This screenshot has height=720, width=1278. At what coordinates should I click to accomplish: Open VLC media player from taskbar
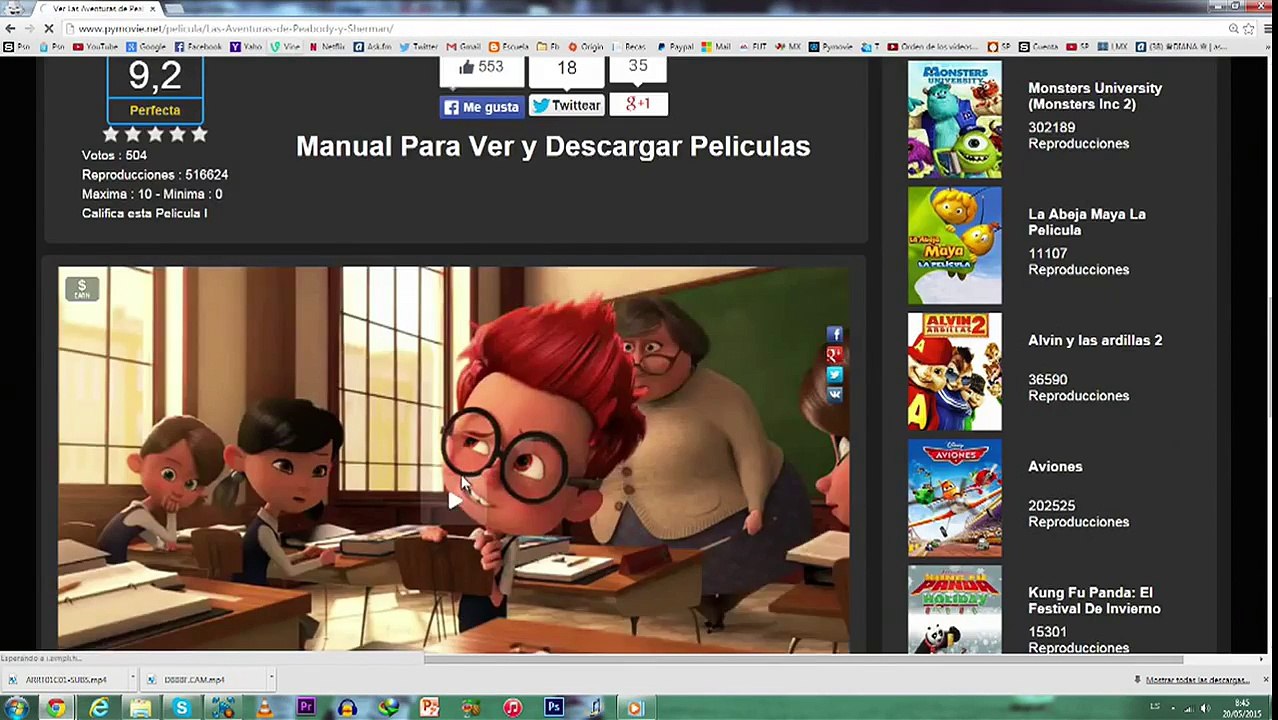[x=264, y=708]
